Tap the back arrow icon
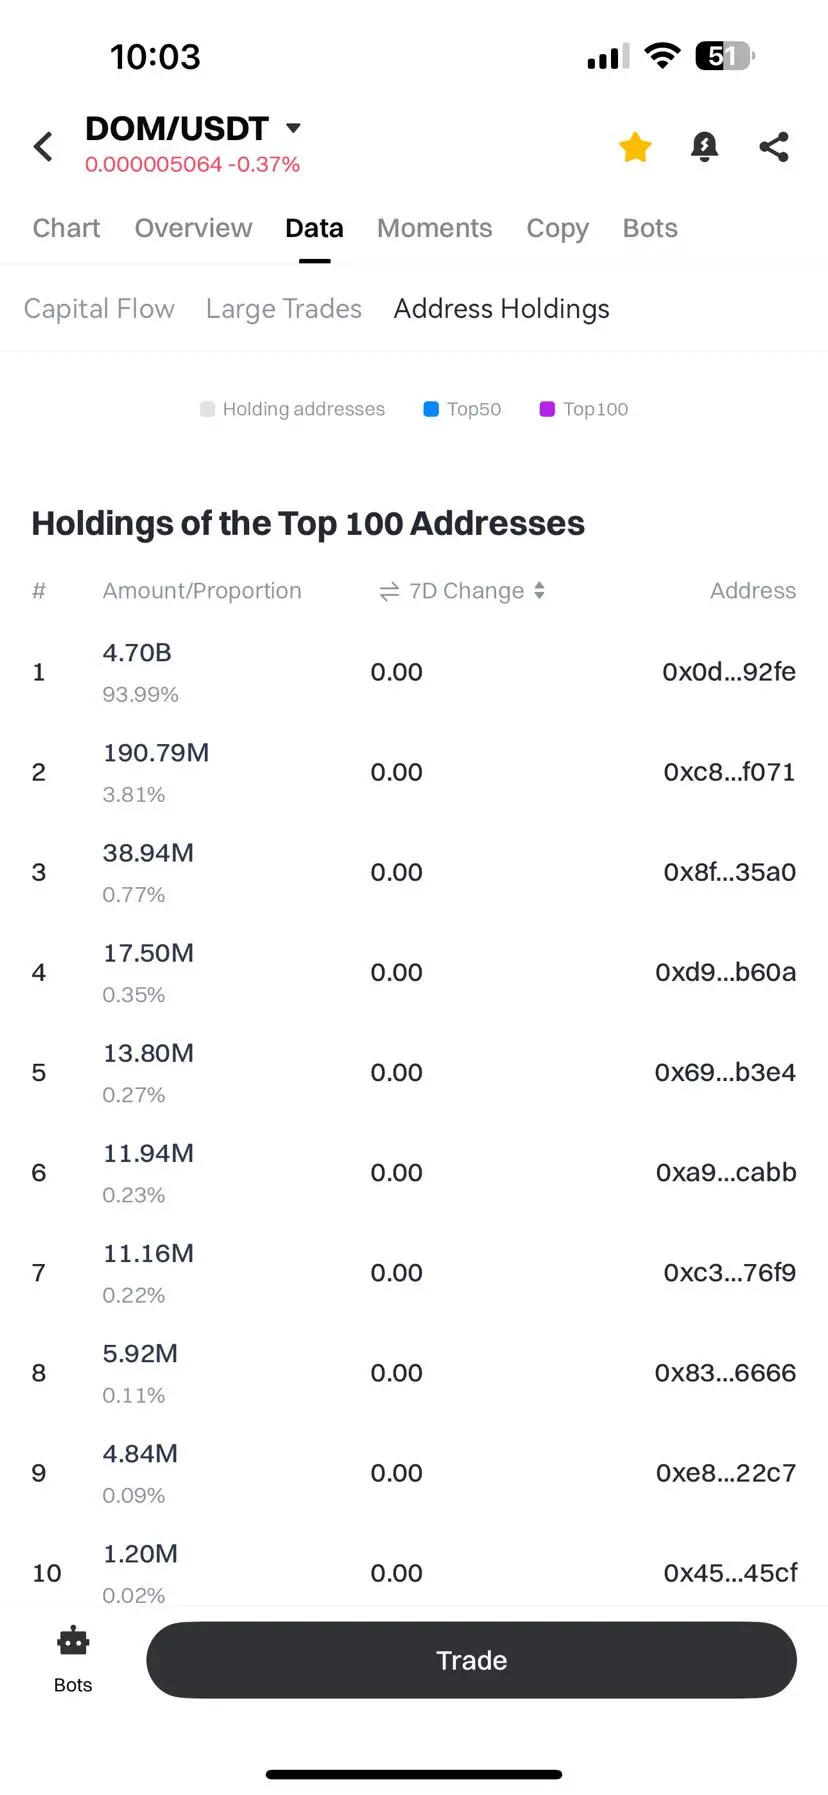 43,147
